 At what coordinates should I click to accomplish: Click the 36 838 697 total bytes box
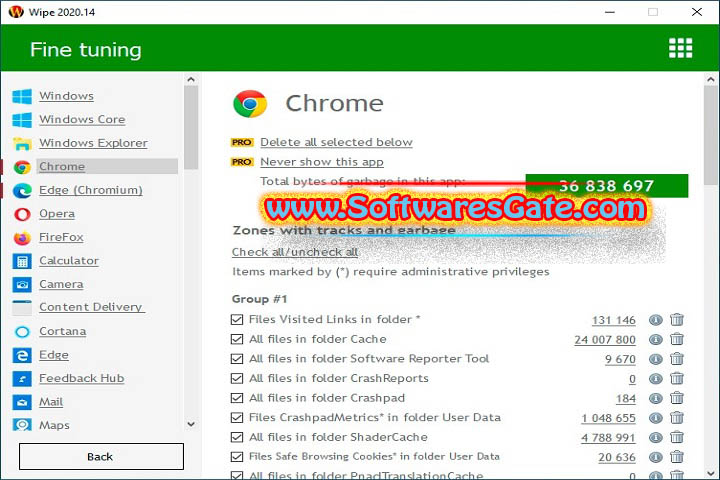[607, 186]
